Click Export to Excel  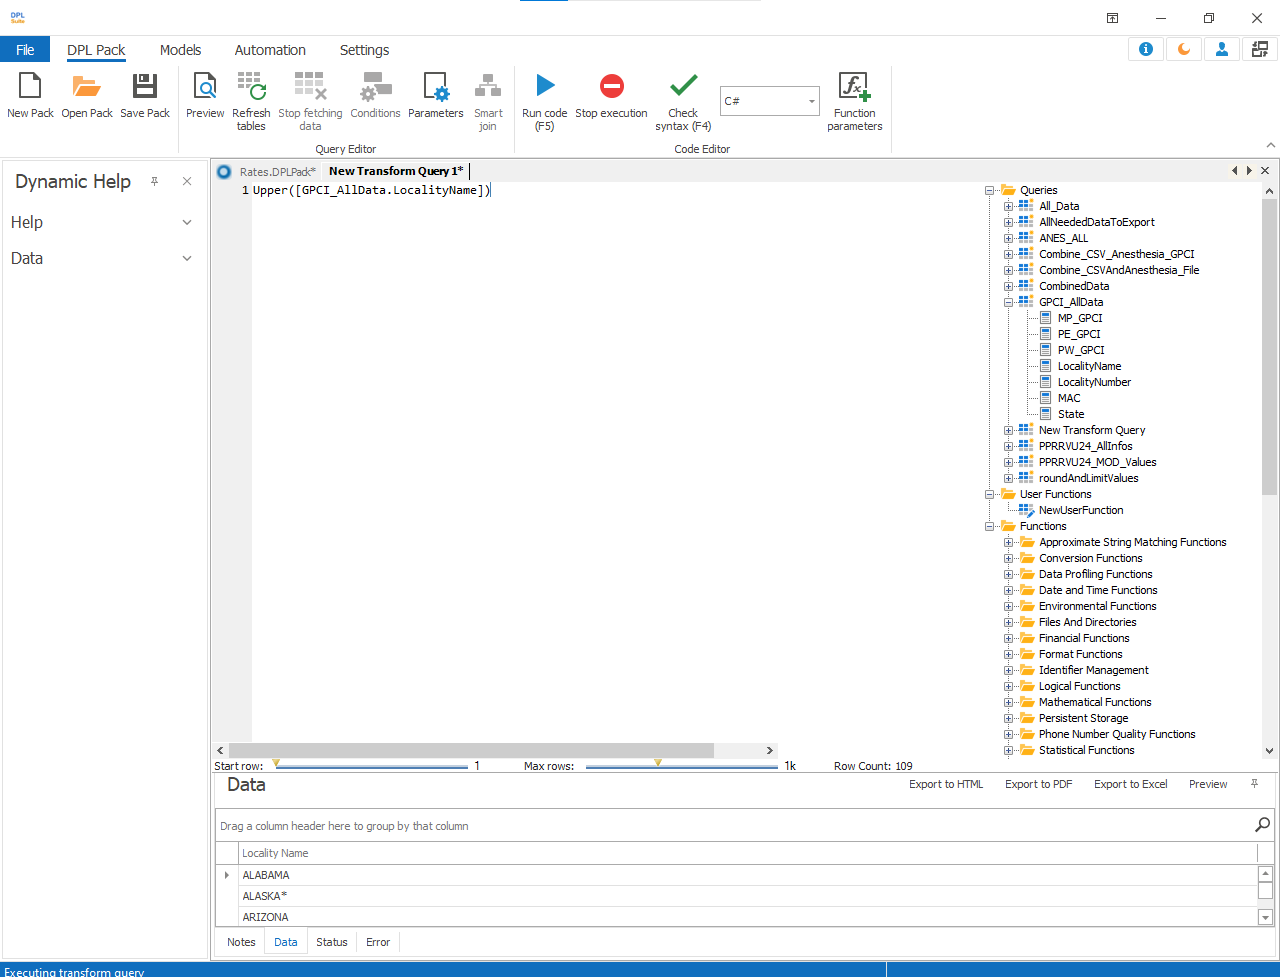click(x=1131, y=784)
